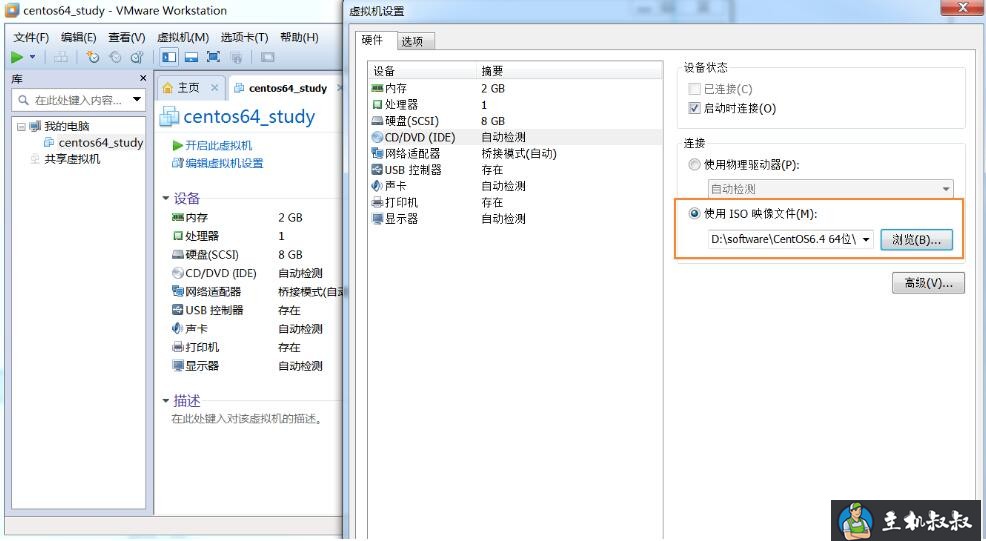Click the Unity mode toolbar icon
The width and height of the screenshot is (986, 541).
[x=236, y=58]
